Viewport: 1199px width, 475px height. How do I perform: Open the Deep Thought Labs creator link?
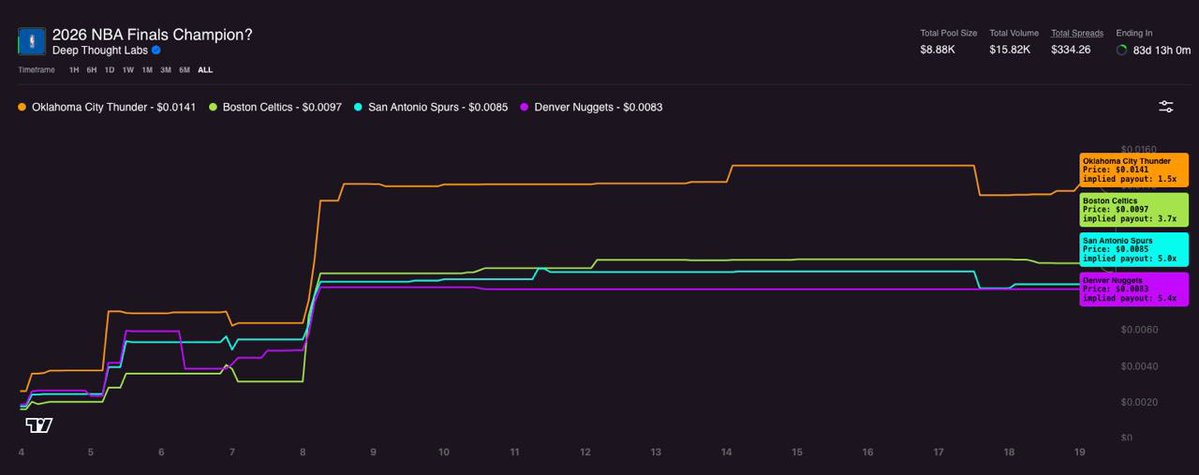pos(99,50)
